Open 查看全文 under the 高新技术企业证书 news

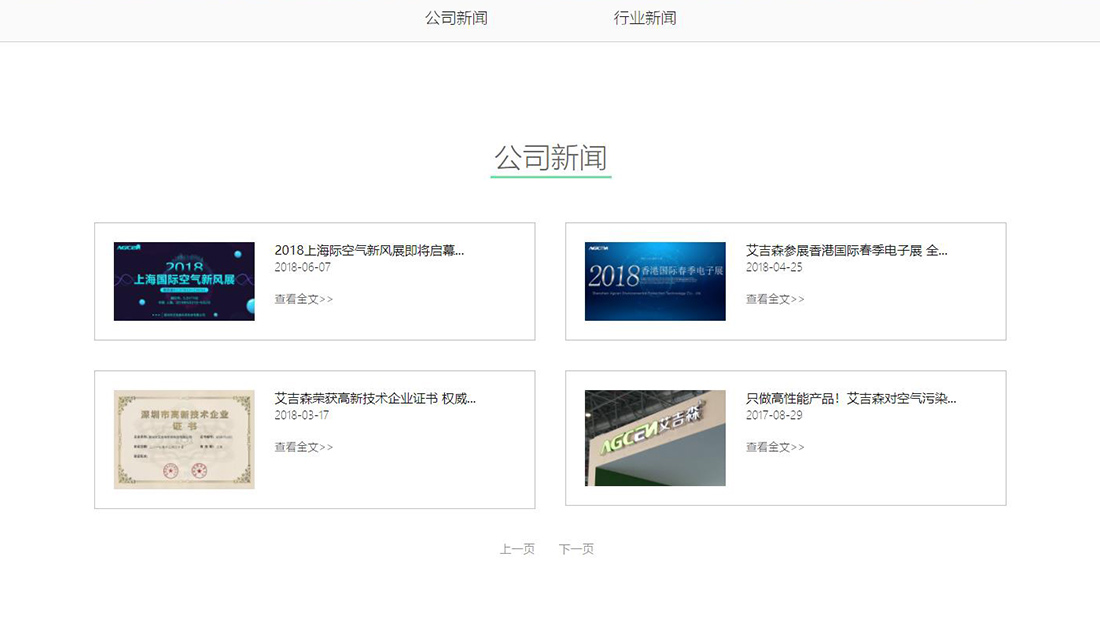coord(302,447)
